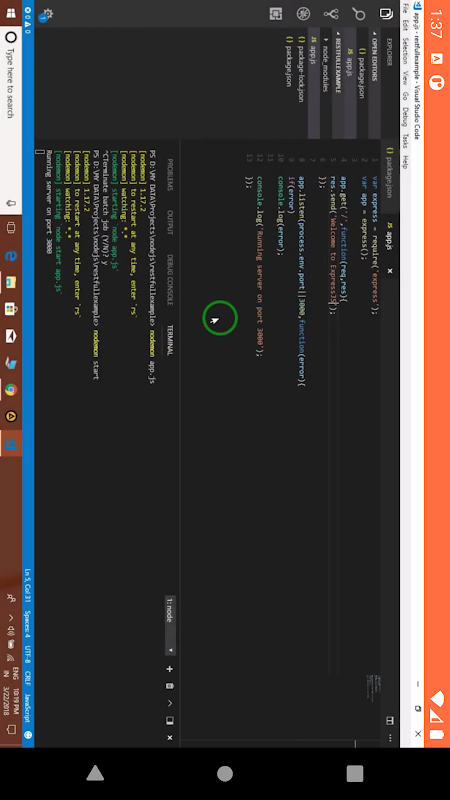Select the TERMINAL panel tab

(x=169, y=340)
